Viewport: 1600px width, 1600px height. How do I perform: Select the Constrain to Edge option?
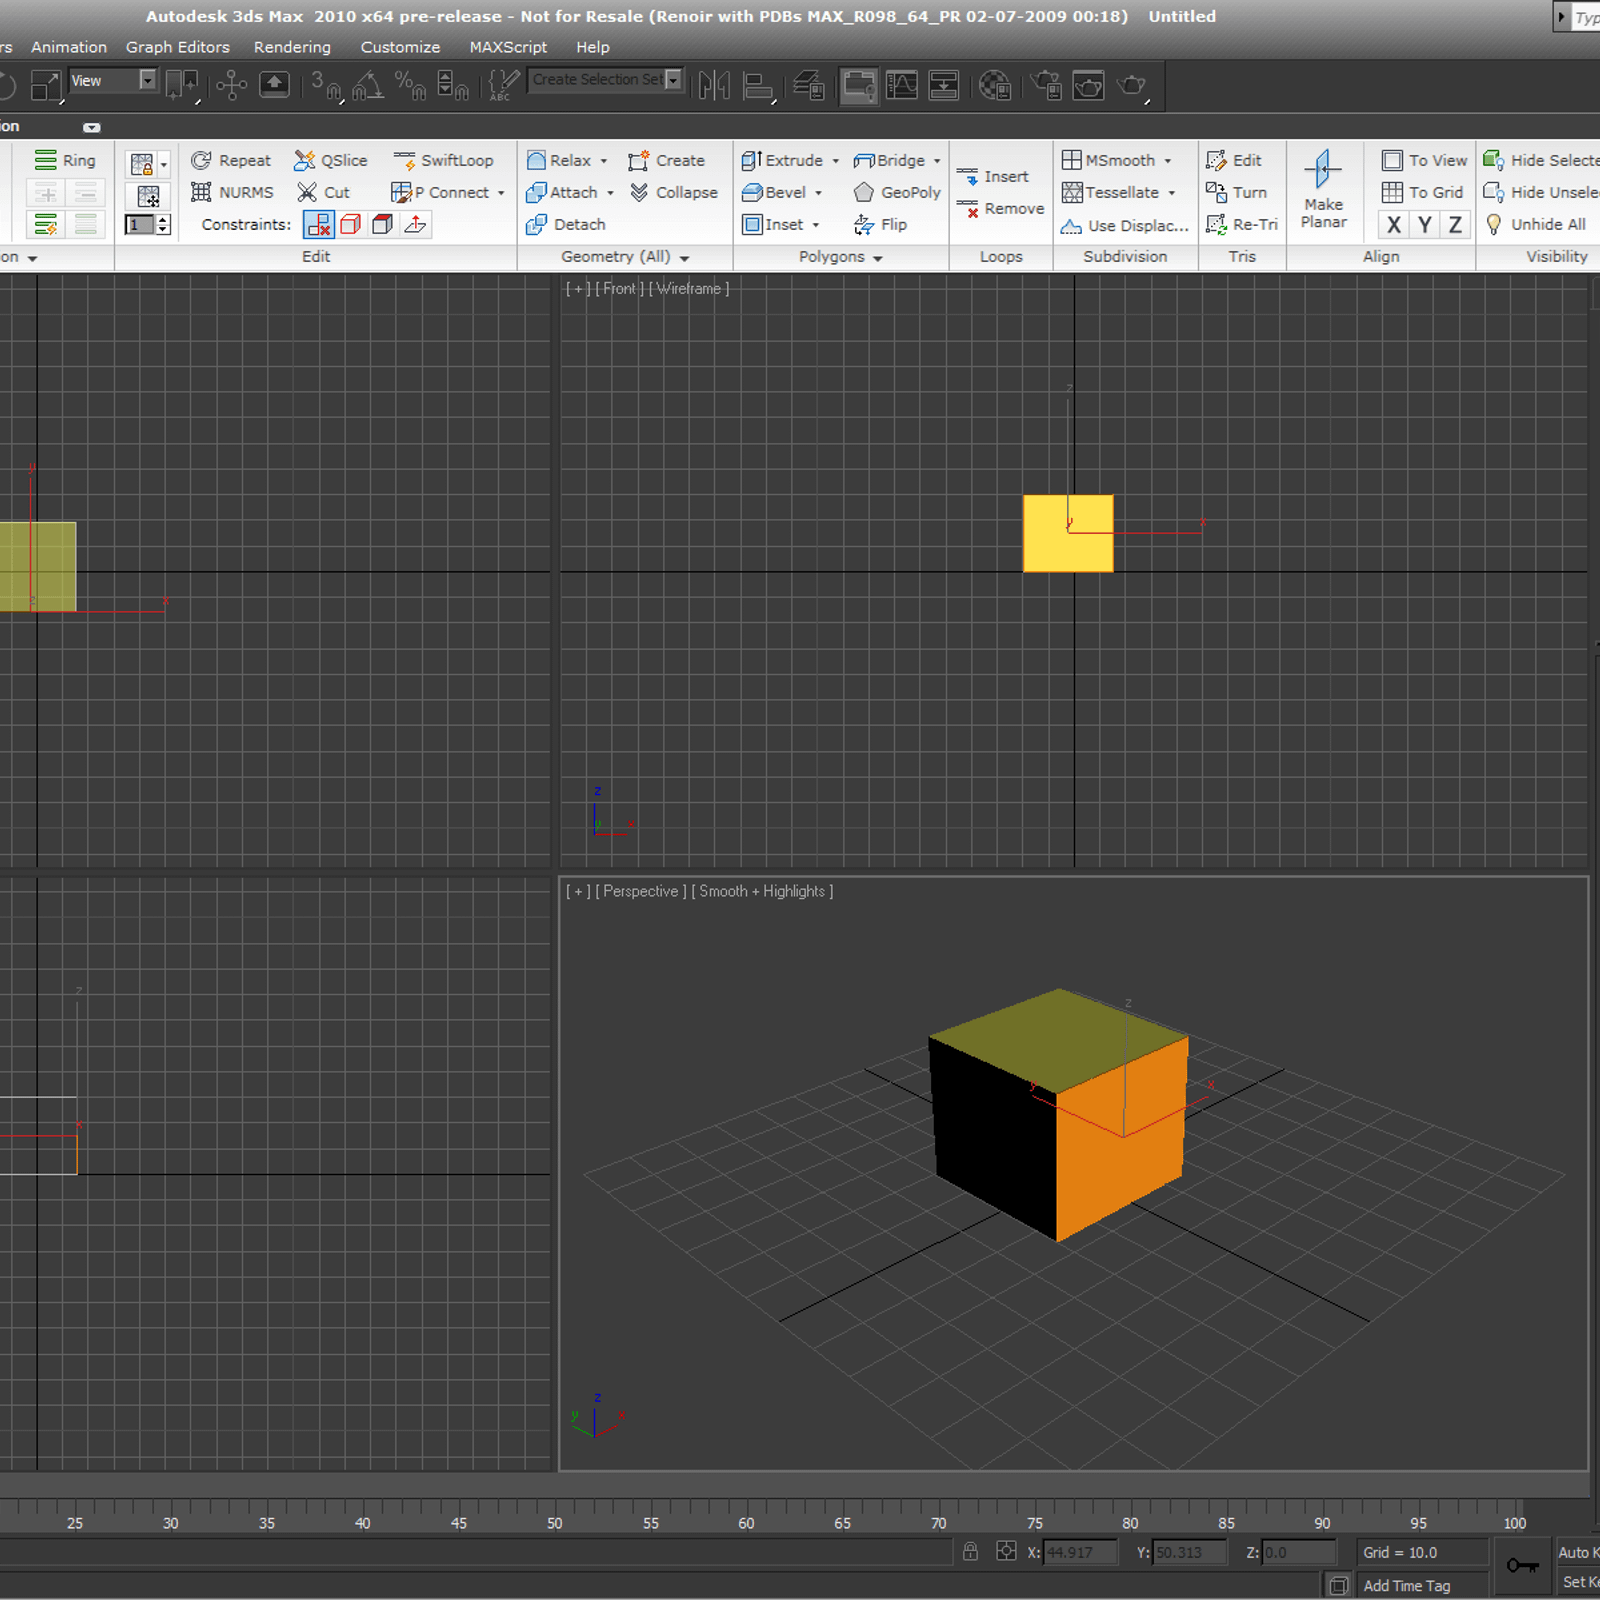click(351, 224)
